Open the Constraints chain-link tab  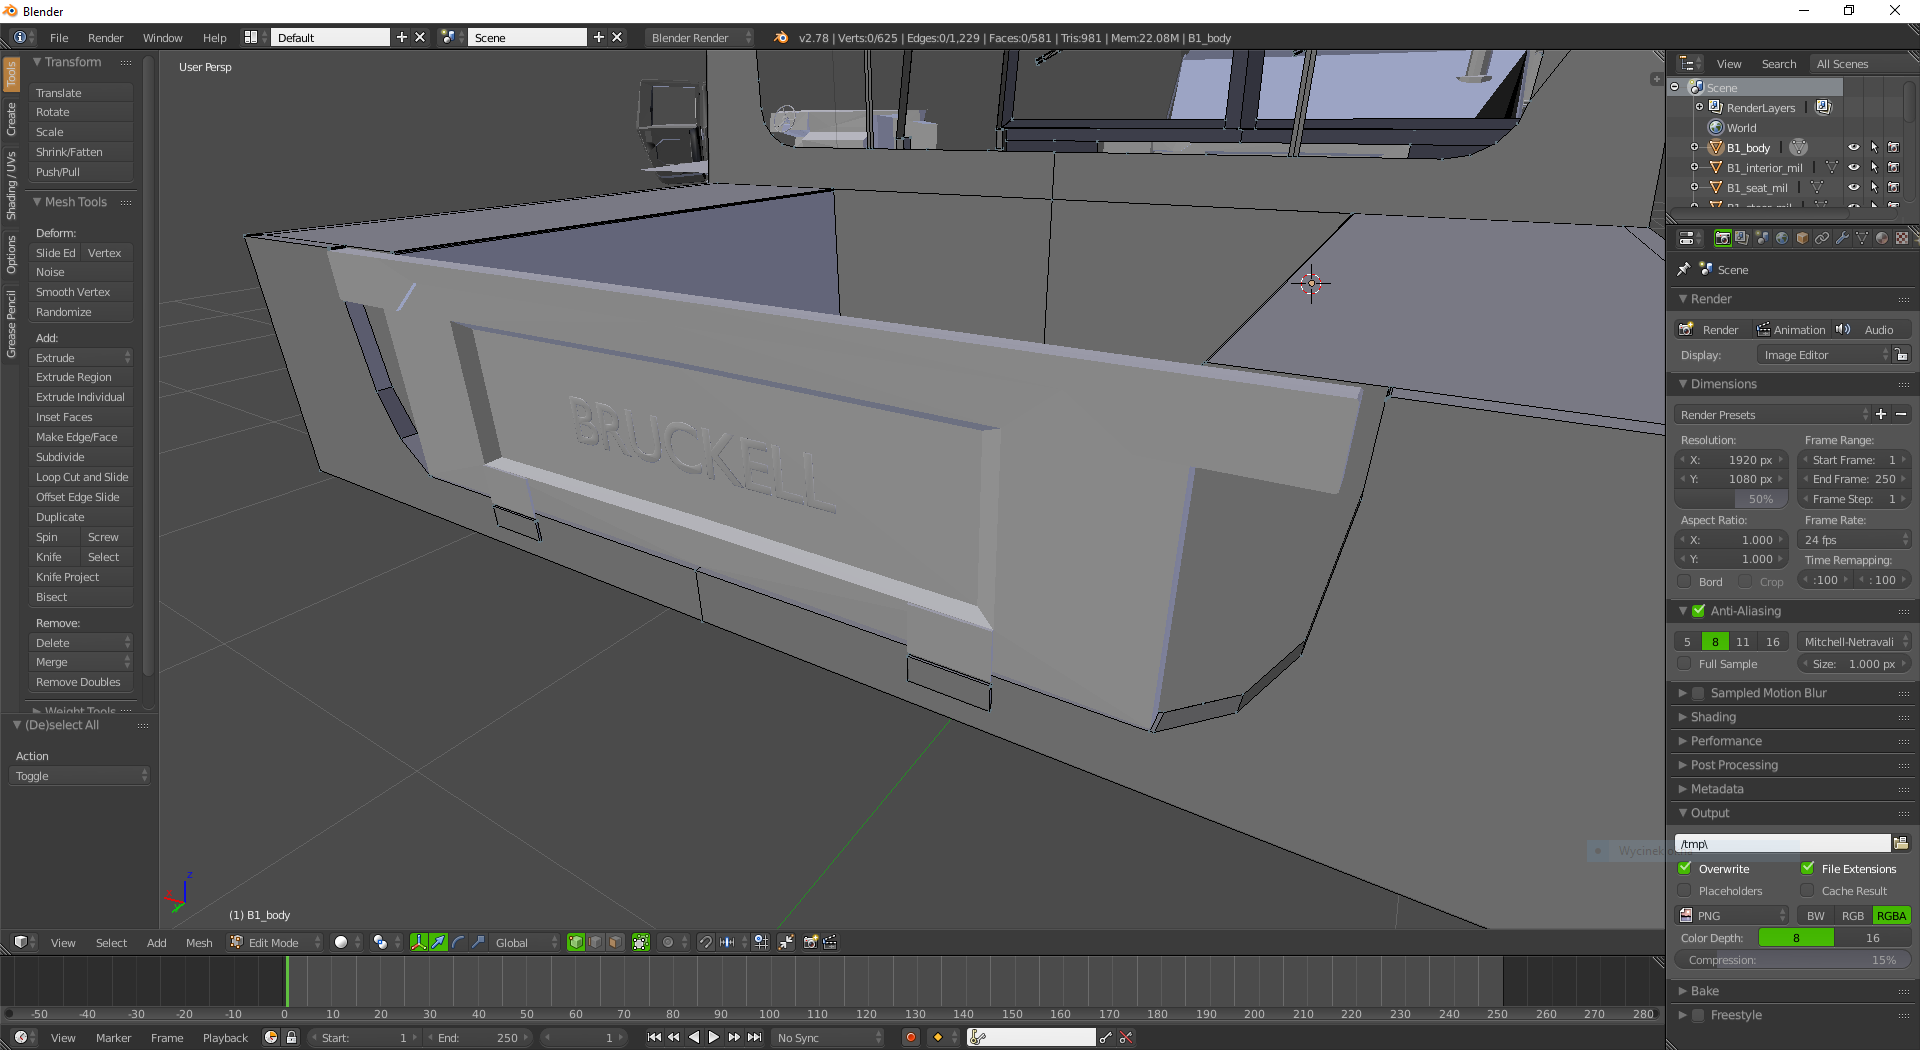coord(1822,238)
